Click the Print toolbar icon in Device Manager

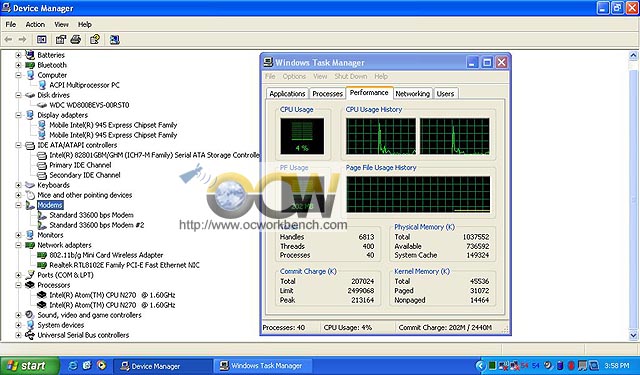[76, 40]
